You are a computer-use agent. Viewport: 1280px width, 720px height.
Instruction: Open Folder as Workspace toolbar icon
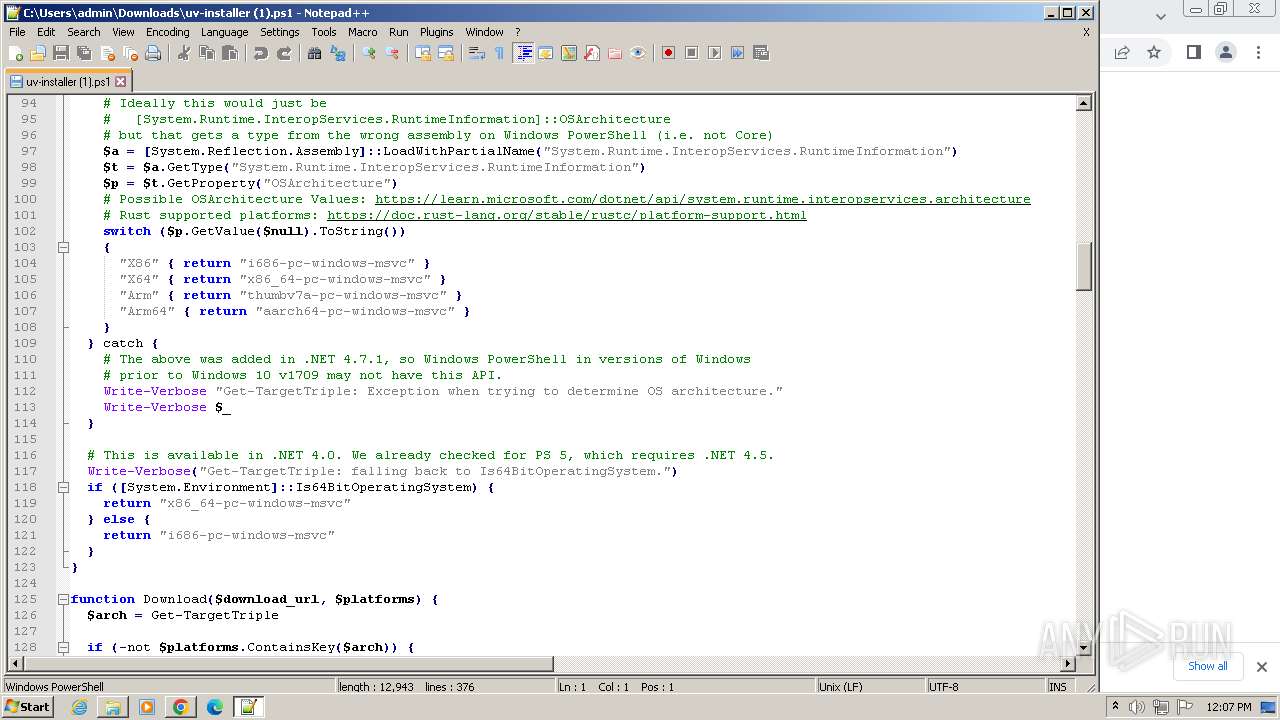[x=615, y=53]
